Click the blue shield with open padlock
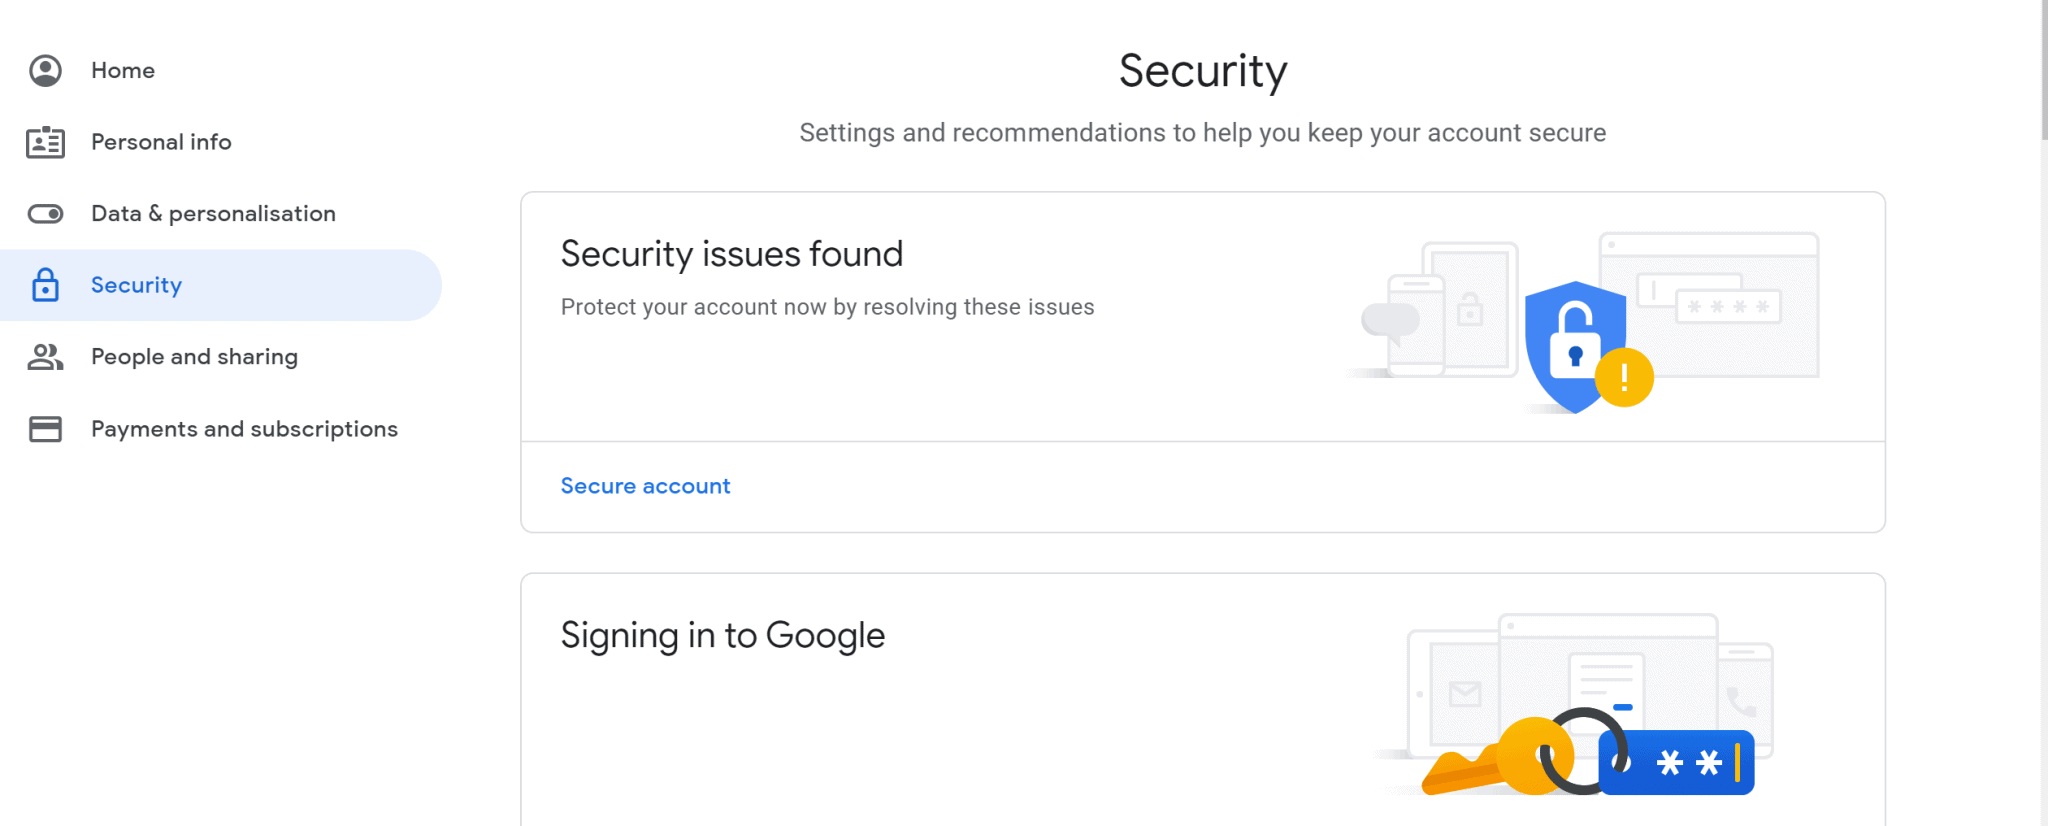Viewport: 2048px width, 826px height. coord(1575,347)
